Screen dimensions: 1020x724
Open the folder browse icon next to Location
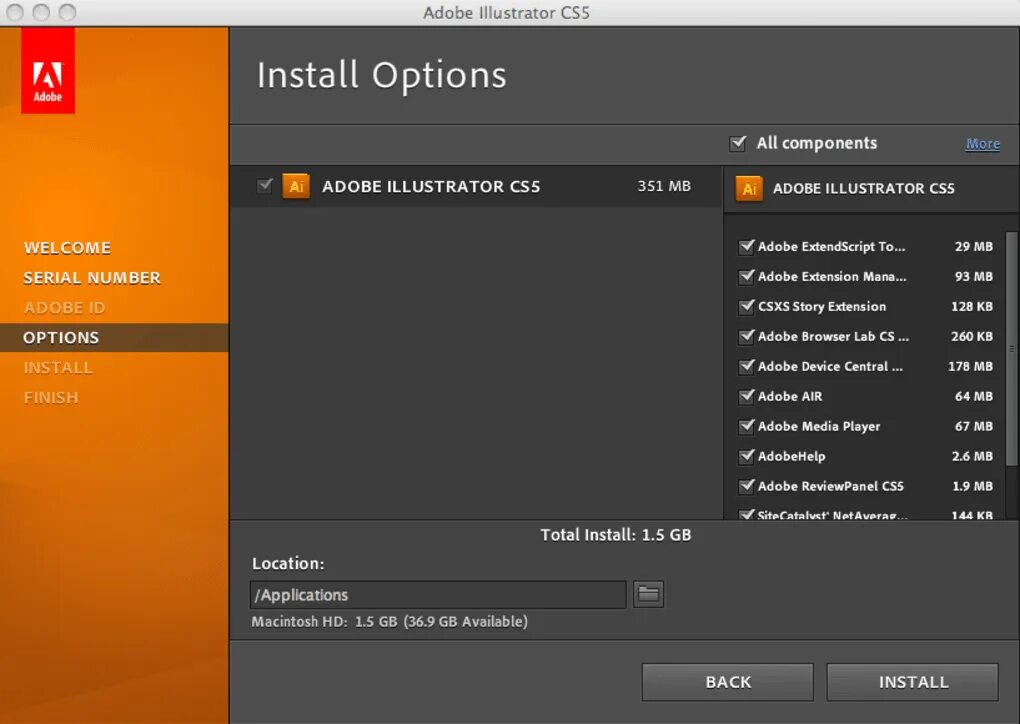tap(648, 594)
